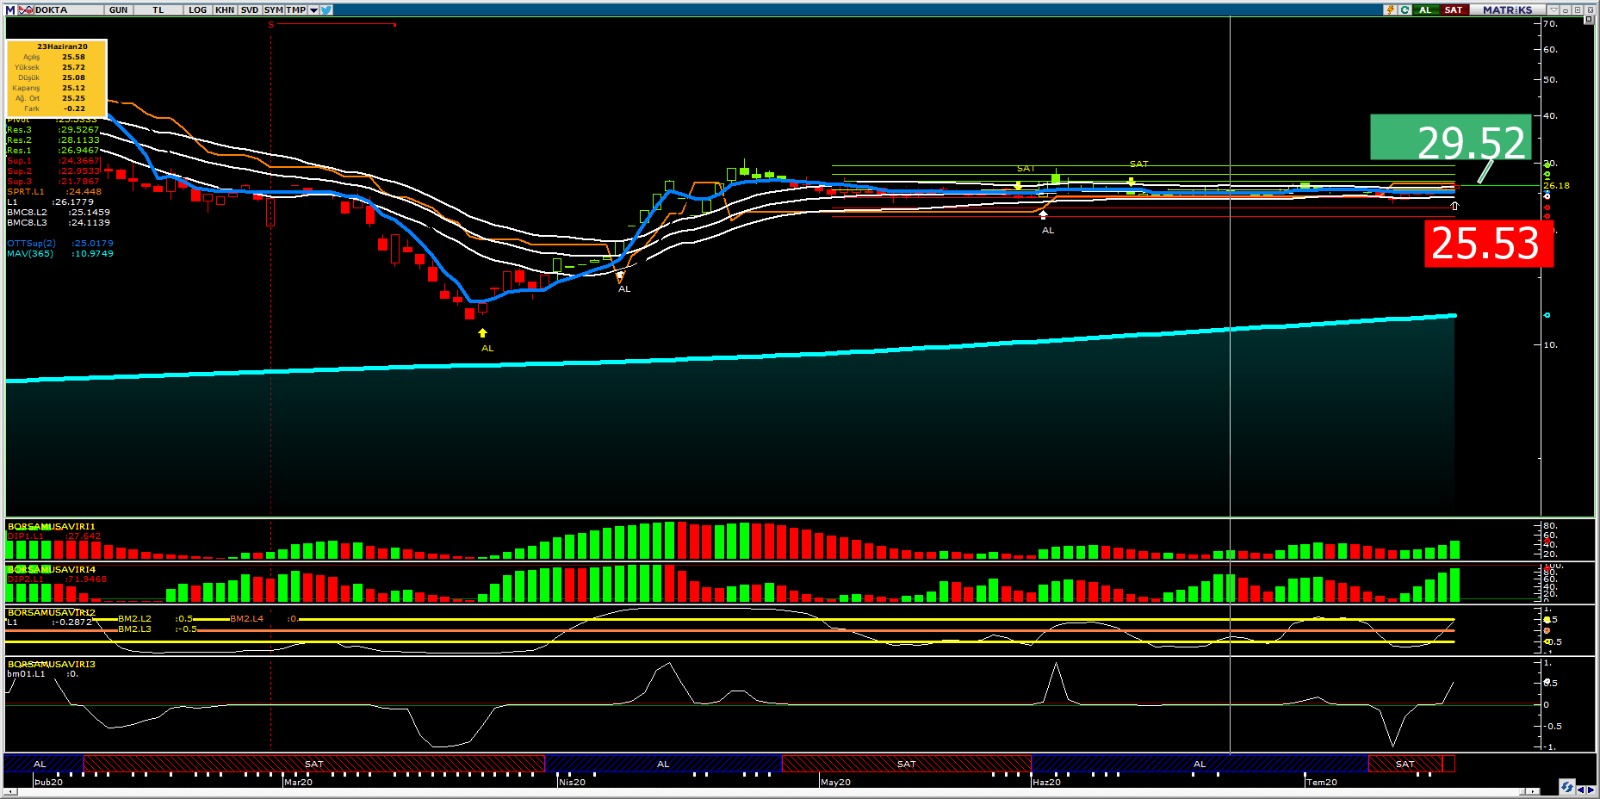Image resolution: width=1600 pixels, height=799 pixels.
Task: Toggle the KHN option in toolbar
Action: pos(224,10)
